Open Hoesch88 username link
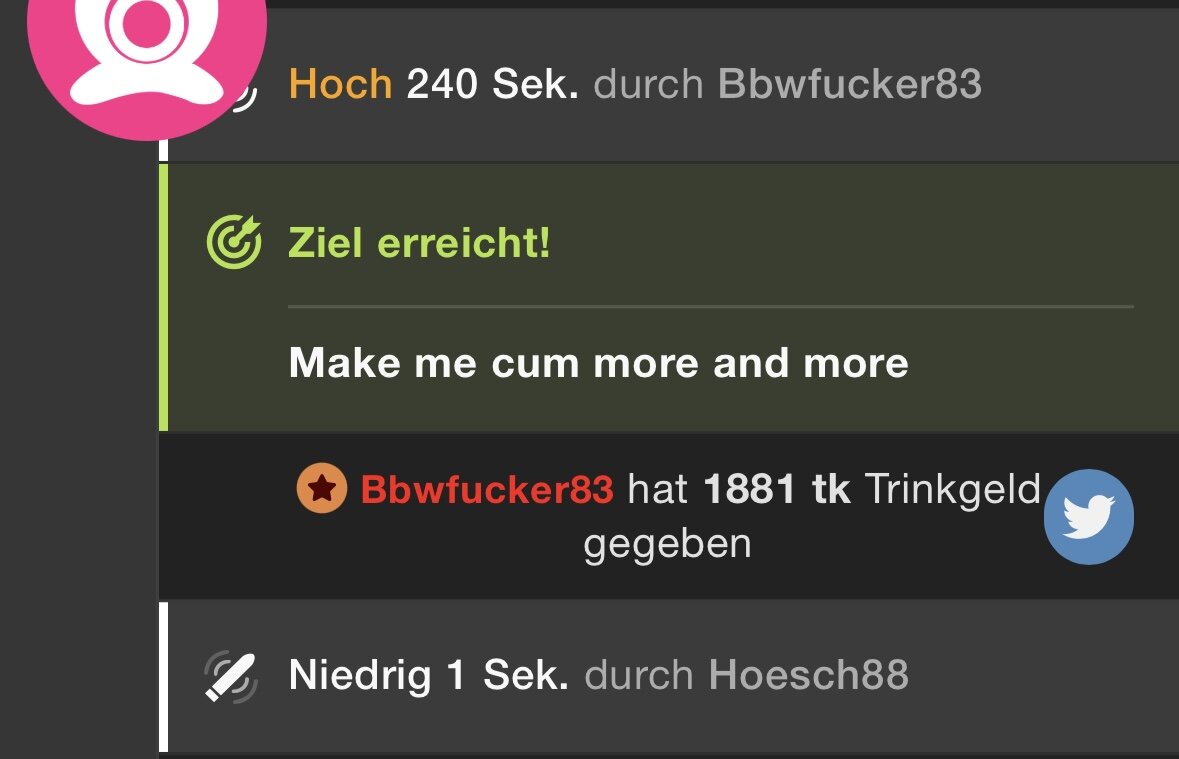Image resolution: width=1179 pixels, height=759 pixels. pyautogui.click(x=808, y=675)
